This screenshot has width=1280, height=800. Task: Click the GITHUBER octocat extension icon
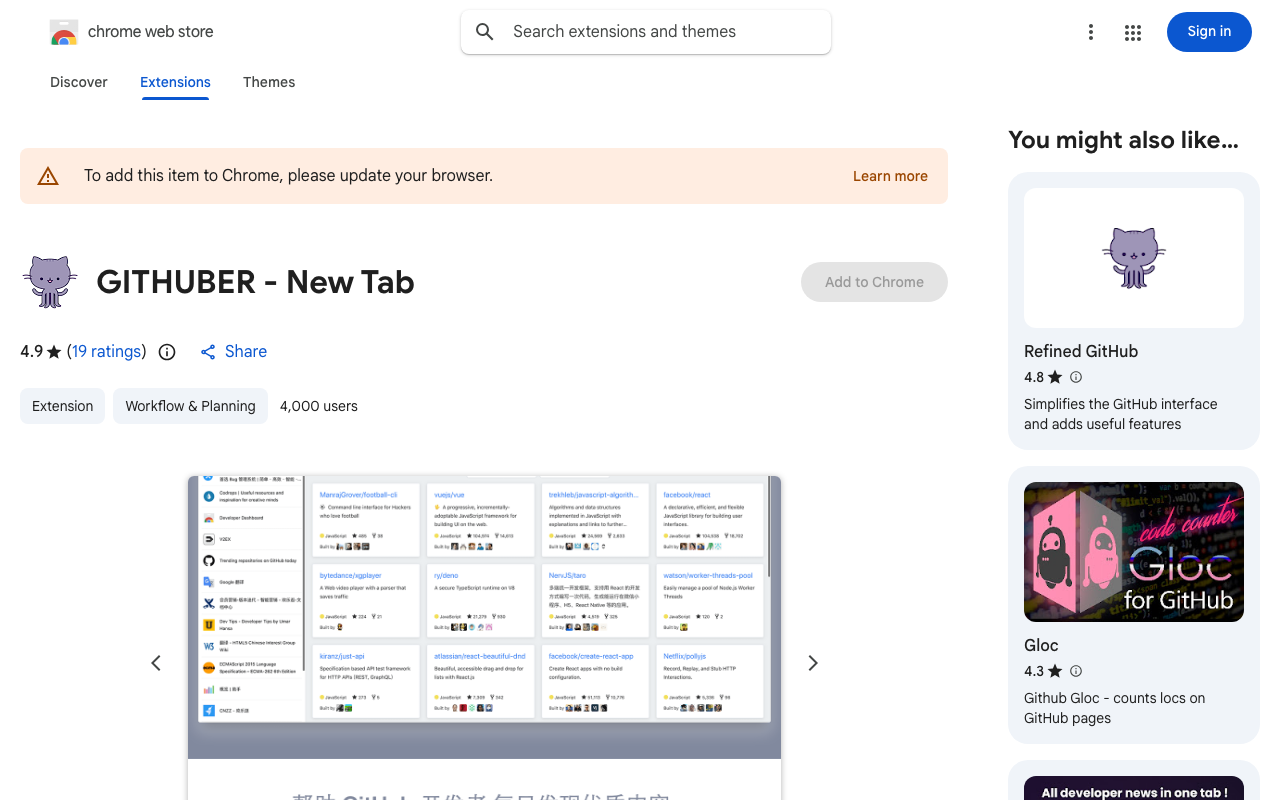point(50,282)
